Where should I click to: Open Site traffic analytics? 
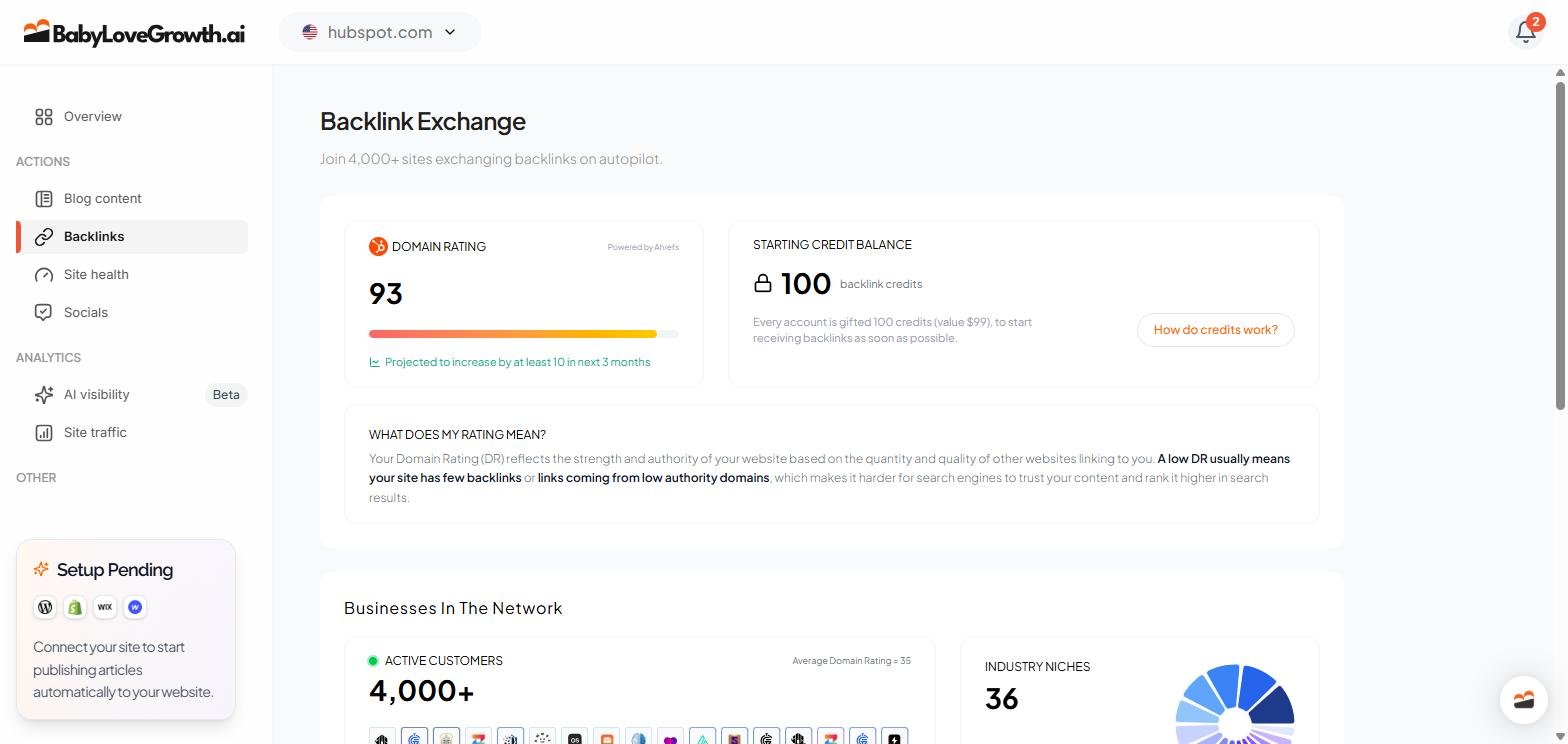[x=132, y=433]
